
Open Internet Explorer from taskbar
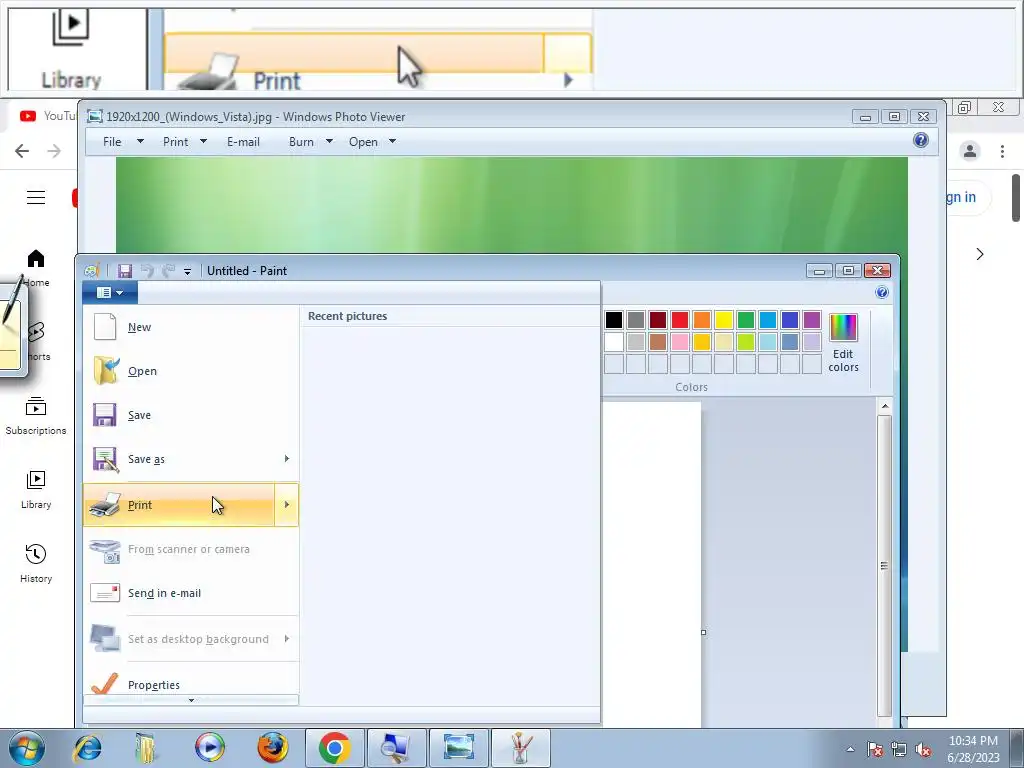pyautogui.click(x=88, y=748)
